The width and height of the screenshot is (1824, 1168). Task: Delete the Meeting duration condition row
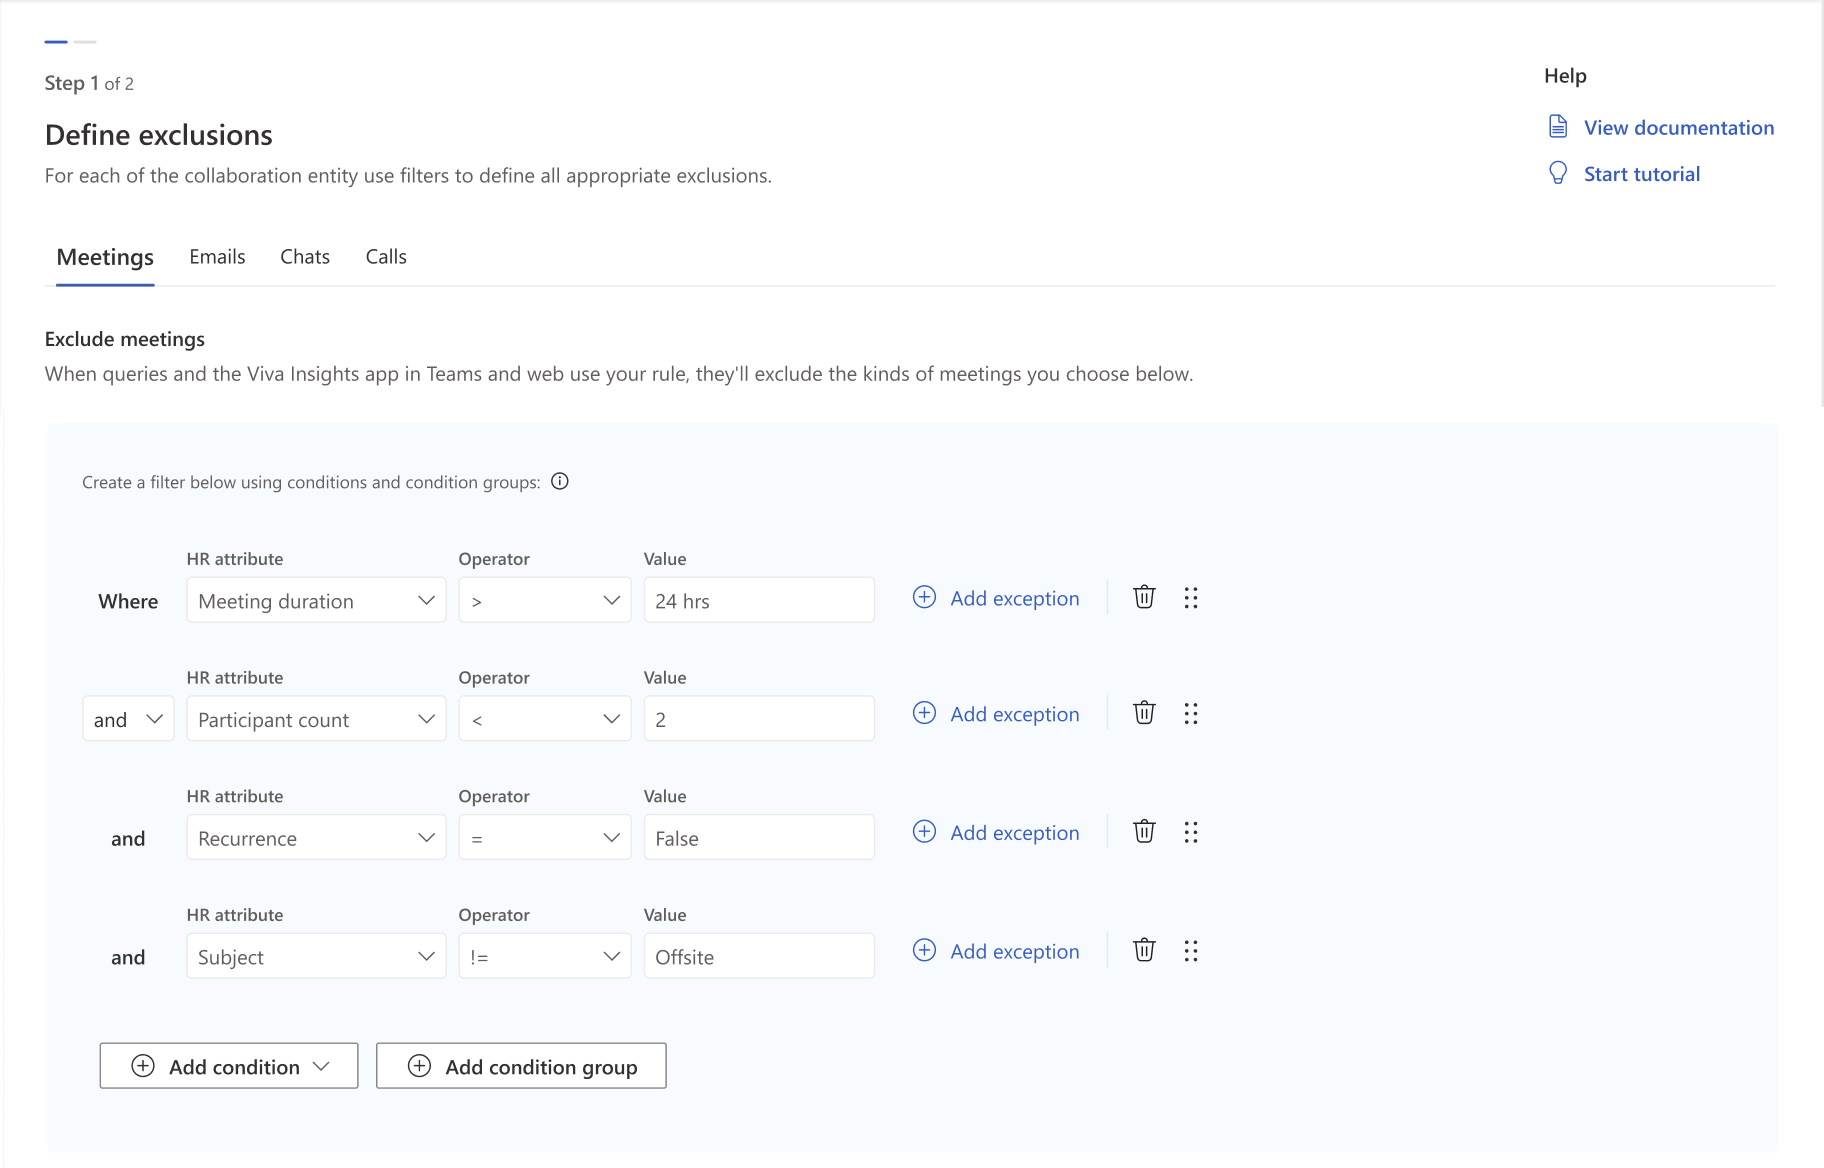1144,598
